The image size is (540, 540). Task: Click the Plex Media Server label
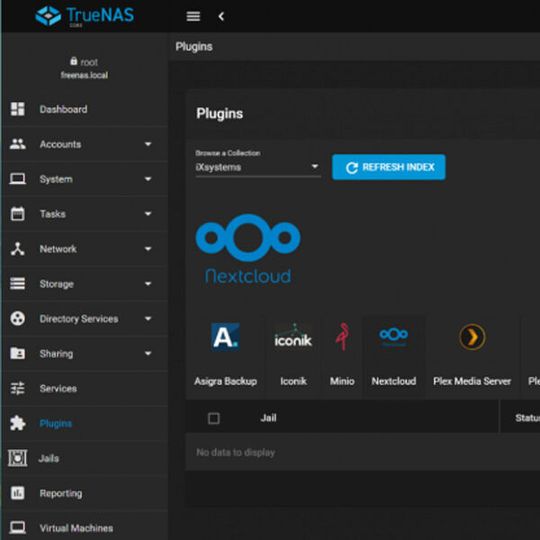[x=472, y=381]
